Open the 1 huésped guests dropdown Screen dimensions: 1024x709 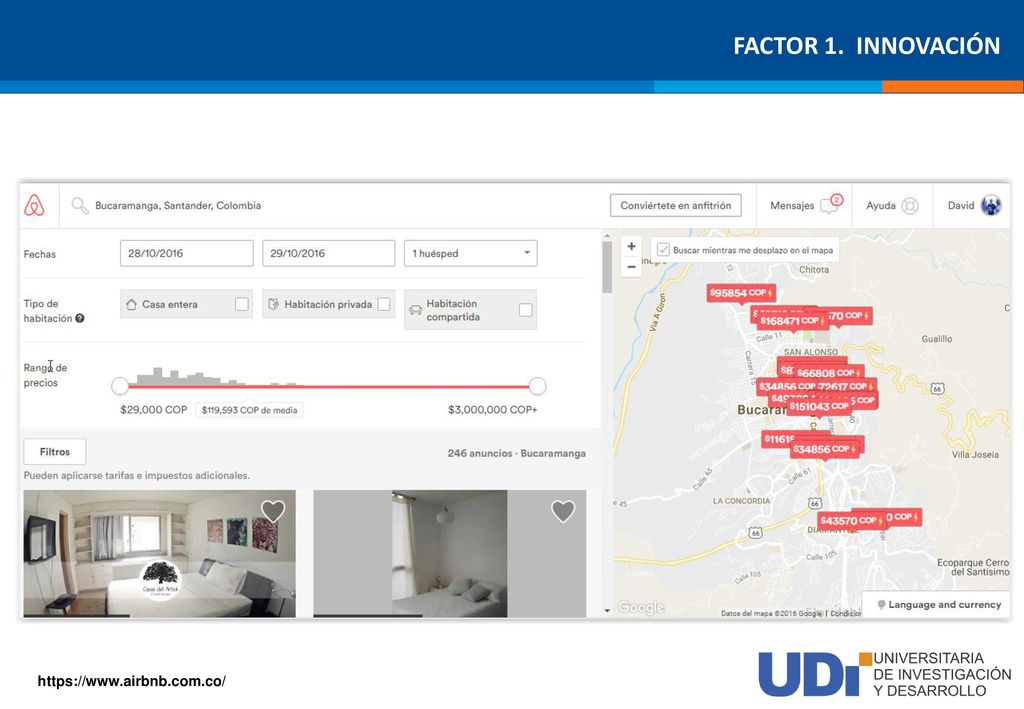[x=471, y=253]
